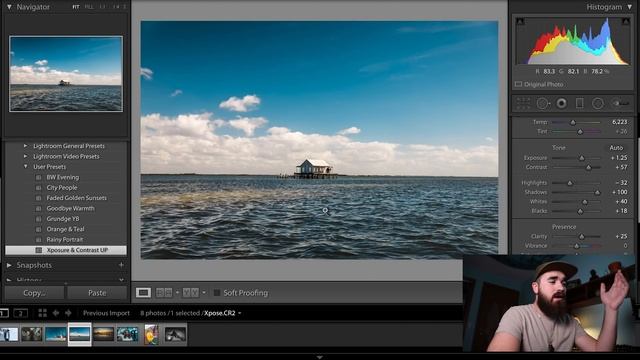Enable Soft Proofing checkbox

coord(217,293)
